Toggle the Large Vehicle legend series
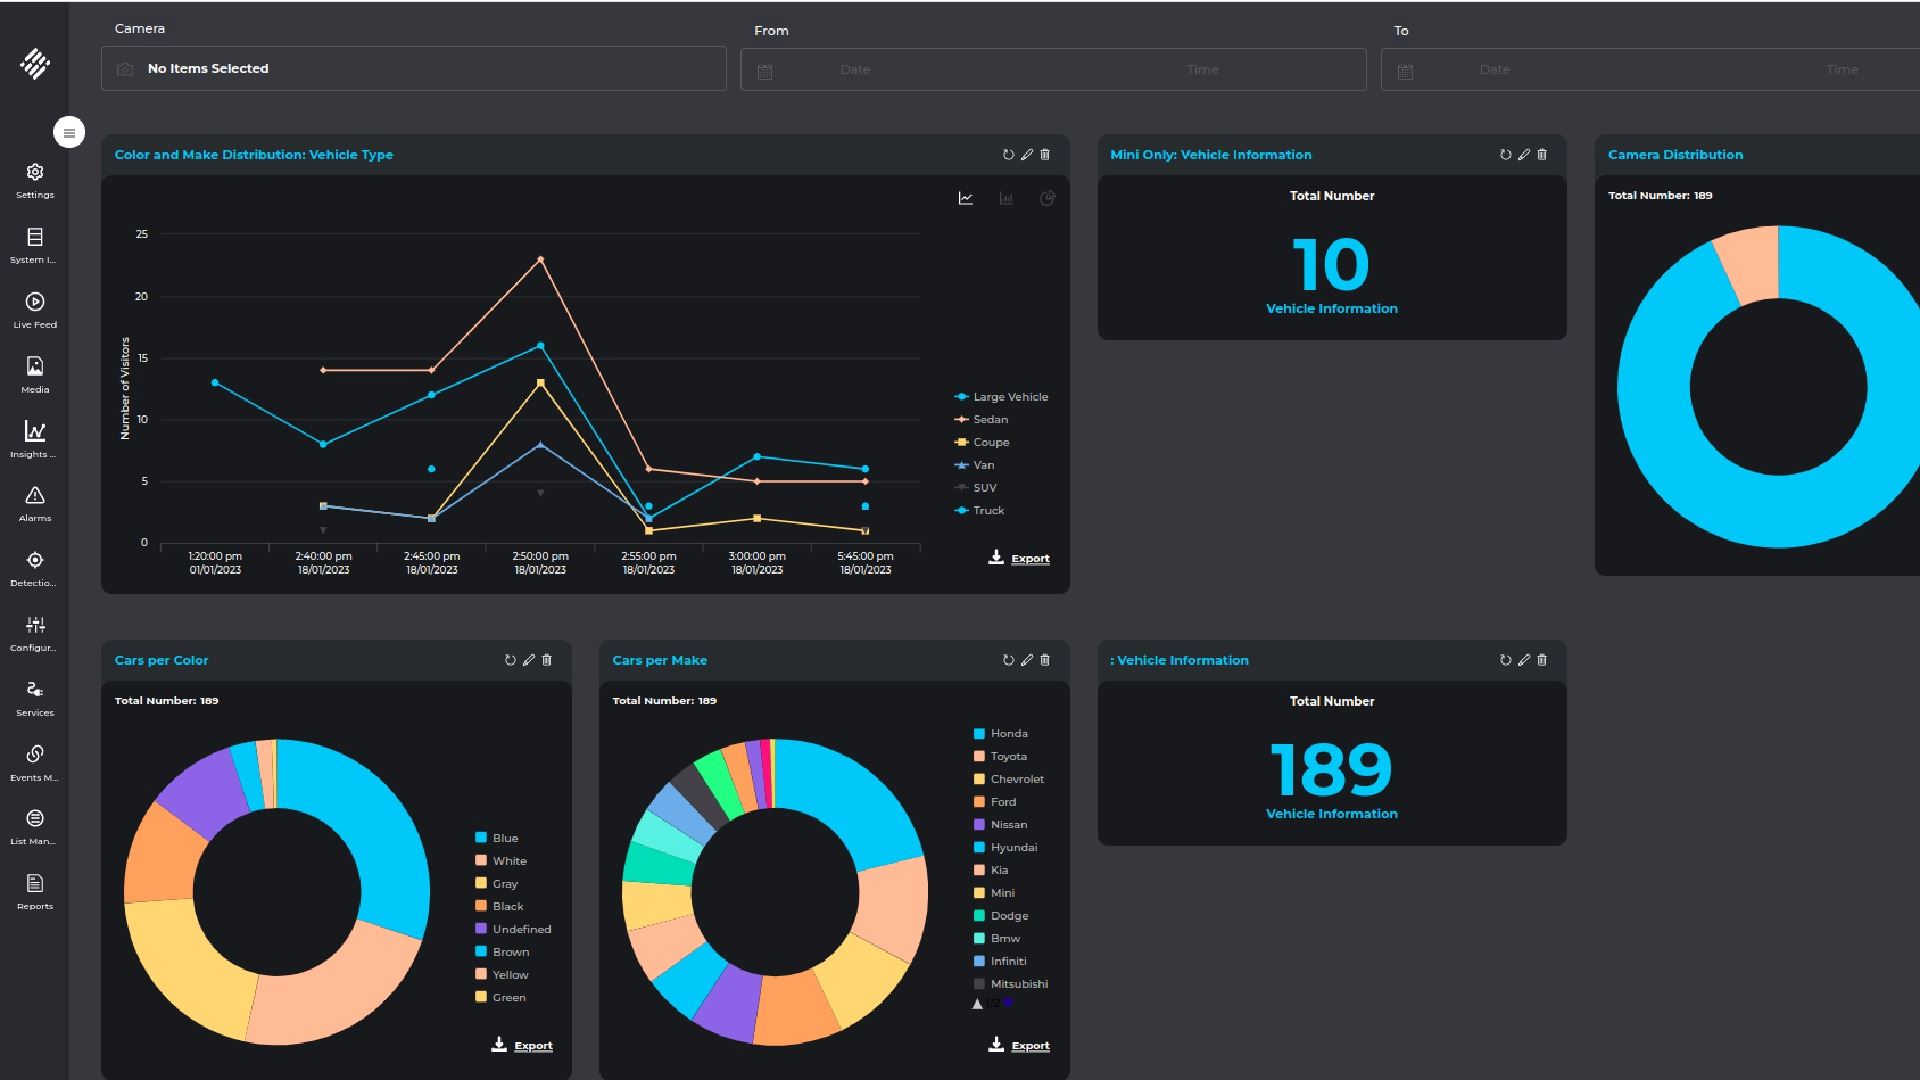 (1001, 397)
